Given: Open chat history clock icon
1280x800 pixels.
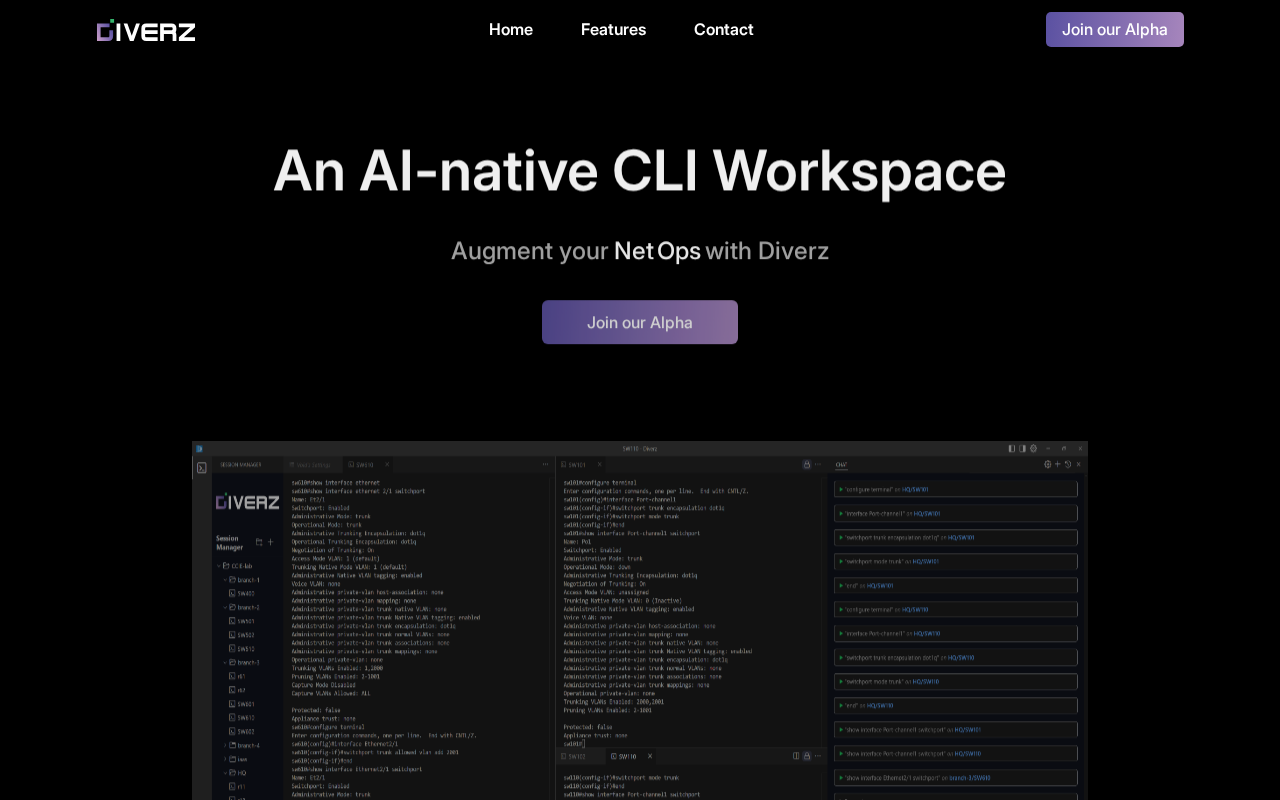Looking at the screenshot, I should click(1068, 464).
